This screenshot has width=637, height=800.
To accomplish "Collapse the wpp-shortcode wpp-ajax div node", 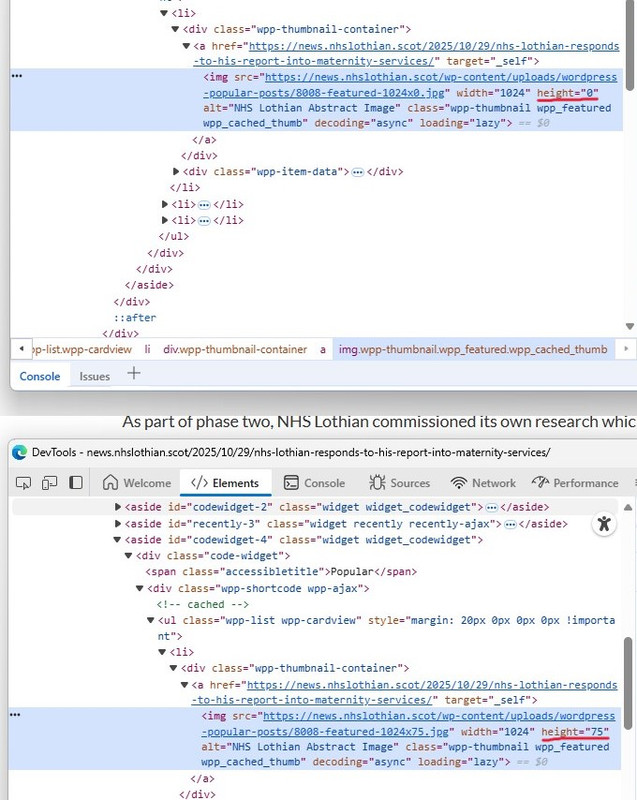I will tap(139, 588).
